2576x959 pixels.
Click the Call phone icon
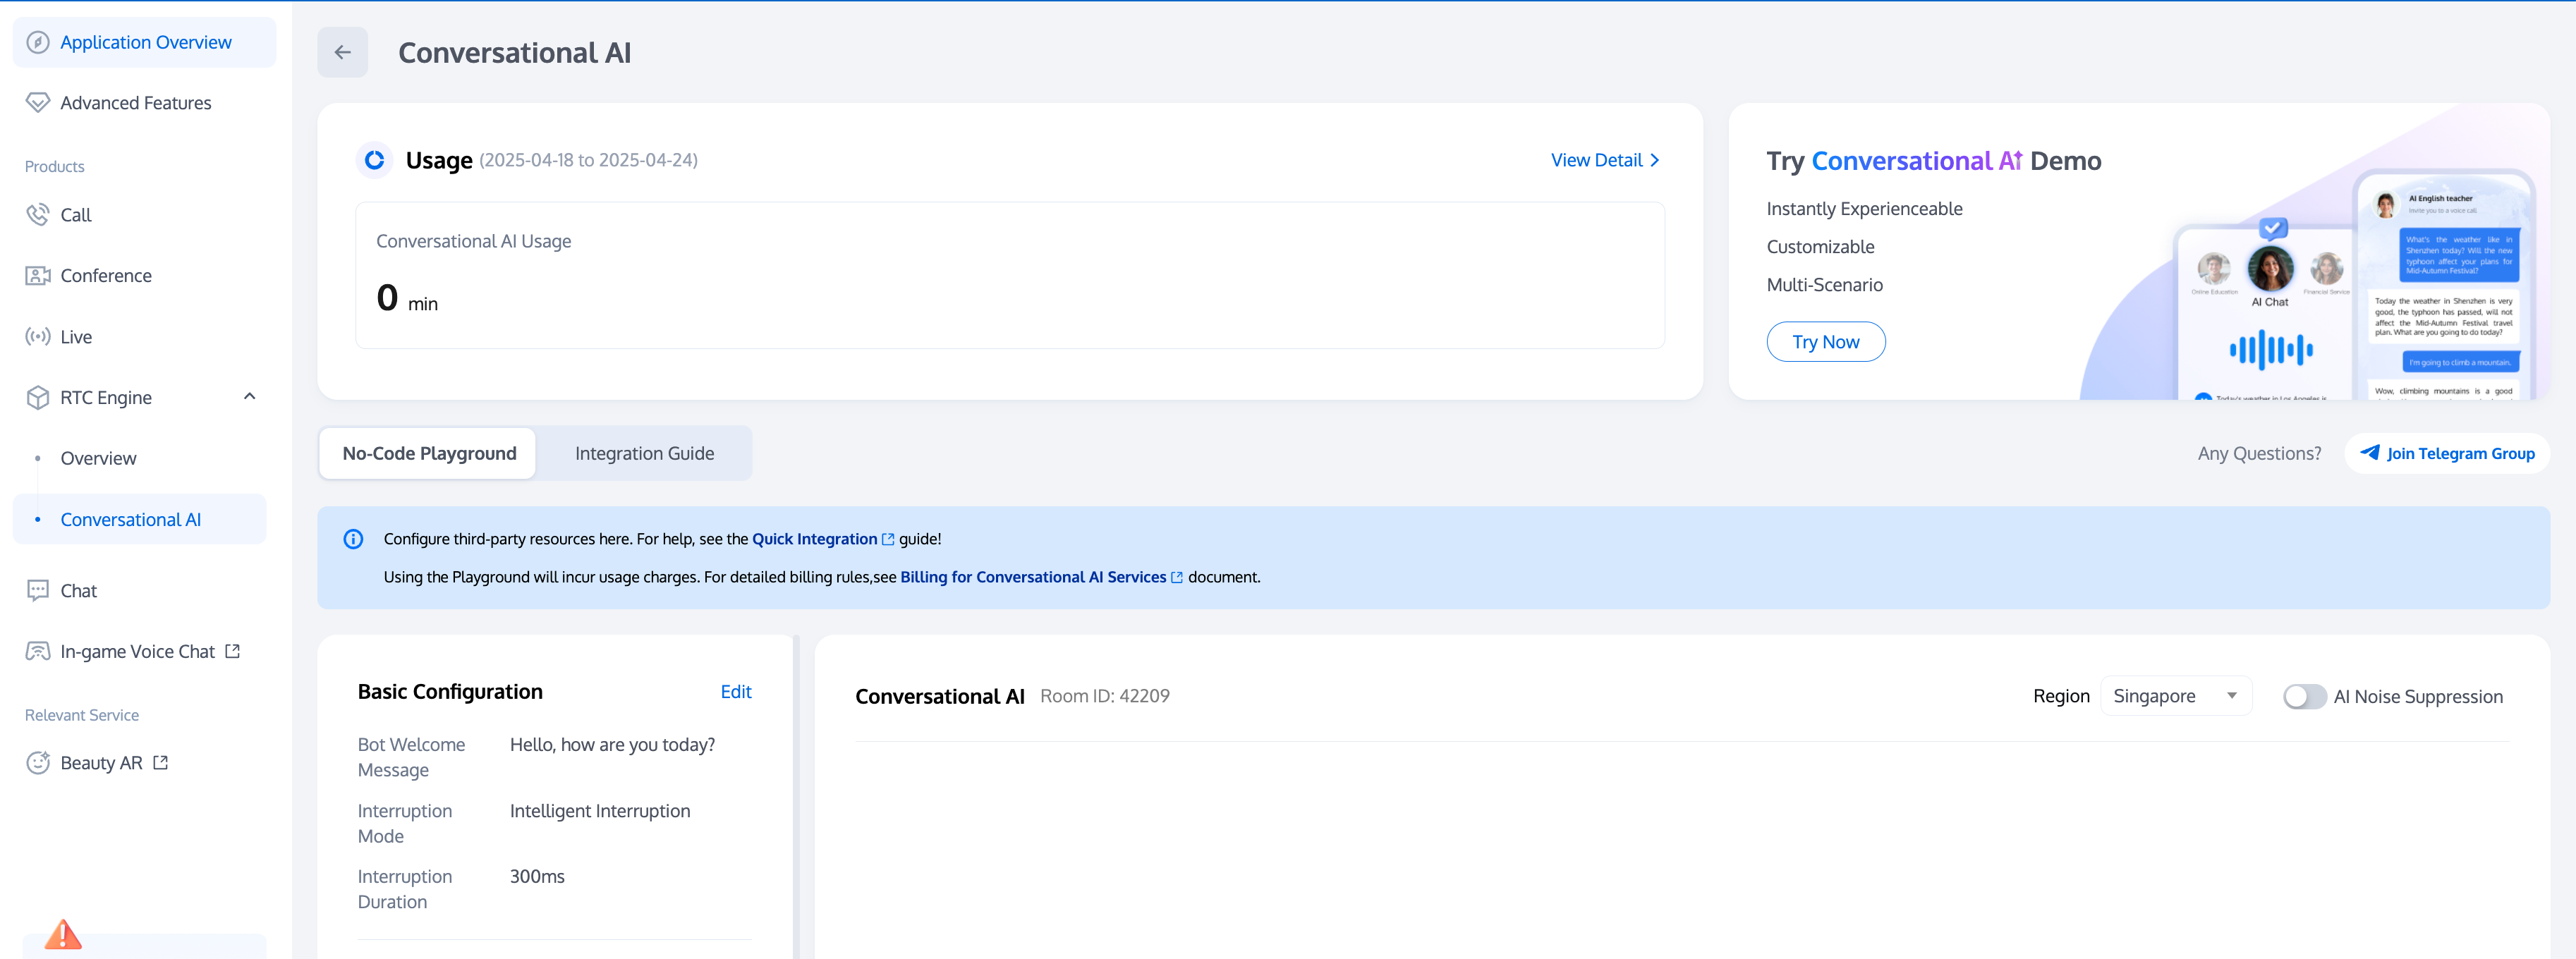(38, 215)
